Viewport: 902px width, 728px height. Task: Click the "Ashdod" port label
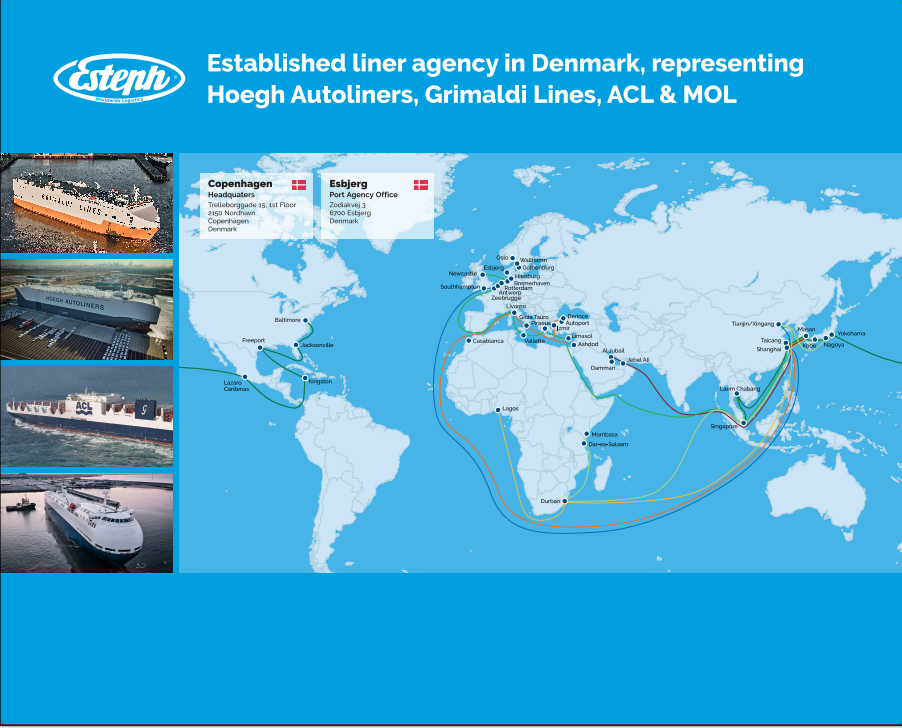pos(588,344)
